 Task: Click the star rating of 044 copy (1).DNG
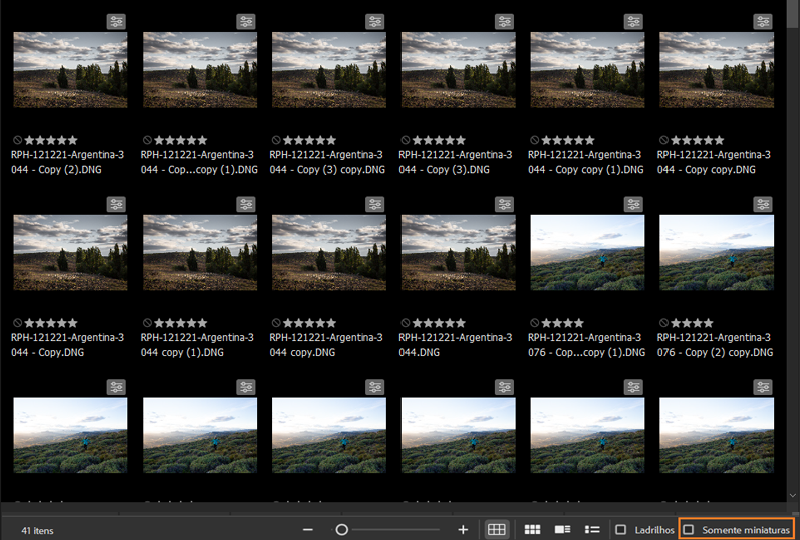[181, 323]
